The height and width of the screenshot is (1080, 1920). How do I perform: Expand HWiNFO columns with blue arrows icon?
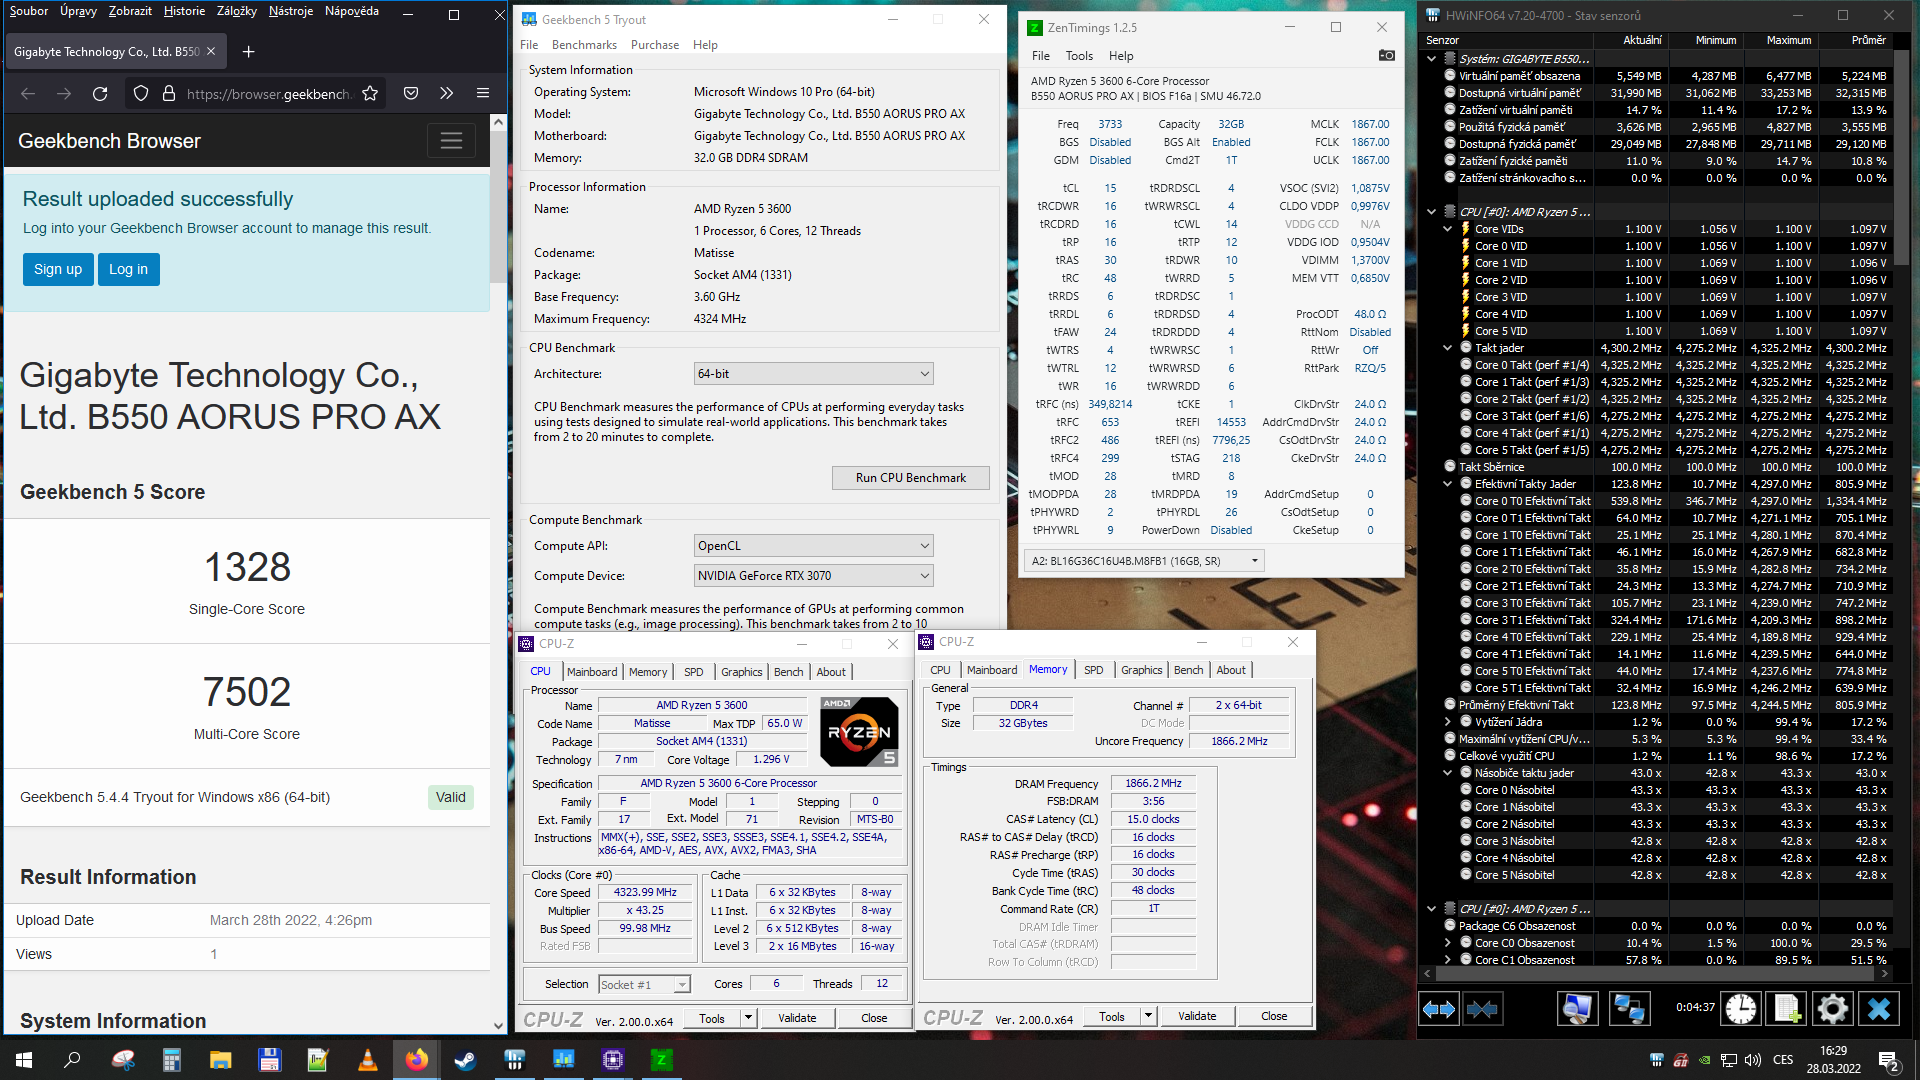point(1439,1009)
